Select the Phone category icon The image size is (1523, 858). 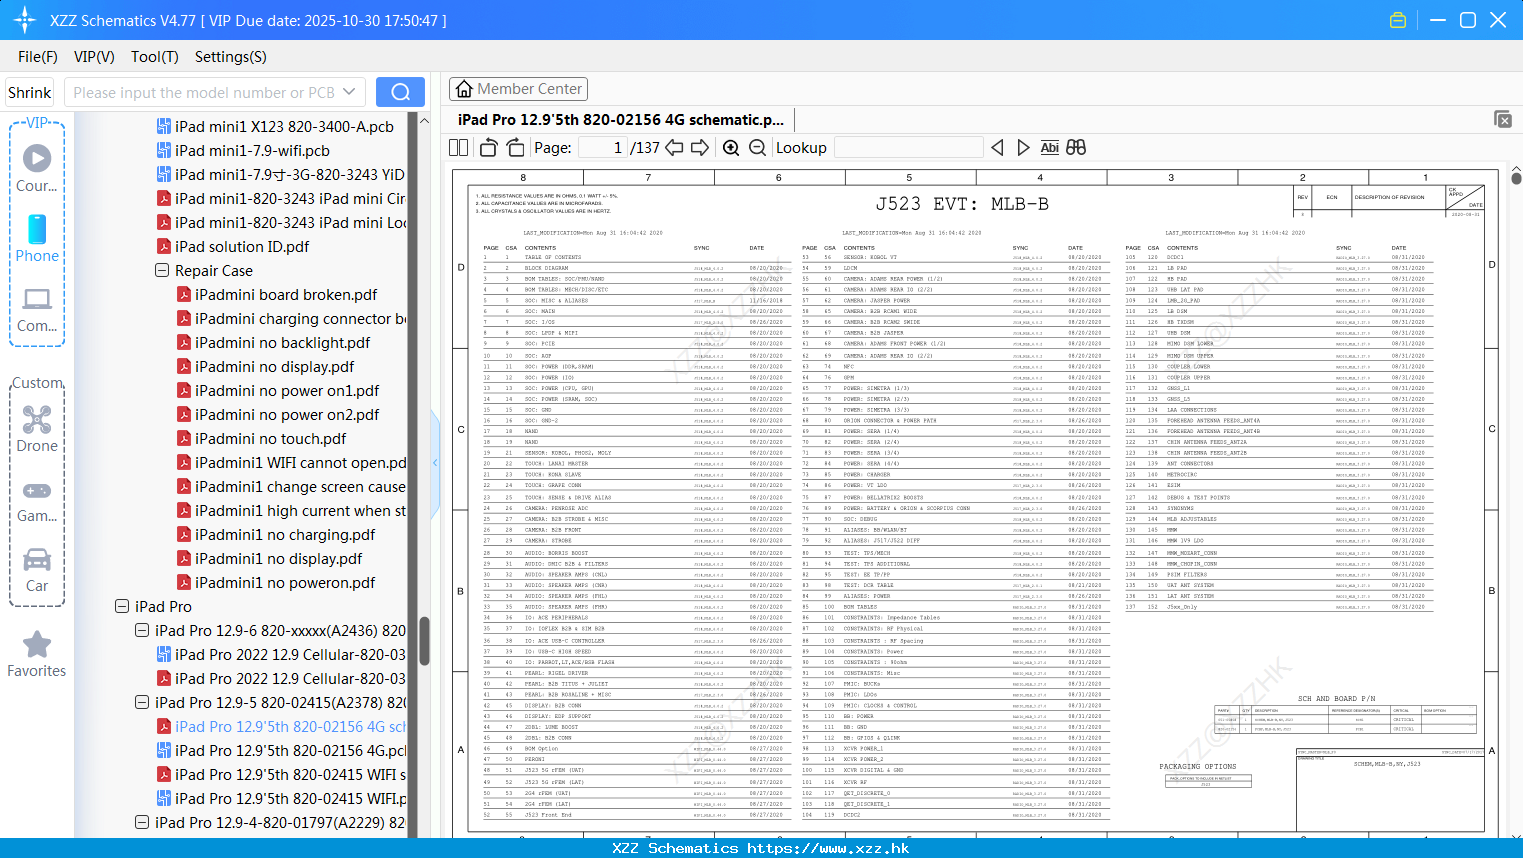[37, 238]
